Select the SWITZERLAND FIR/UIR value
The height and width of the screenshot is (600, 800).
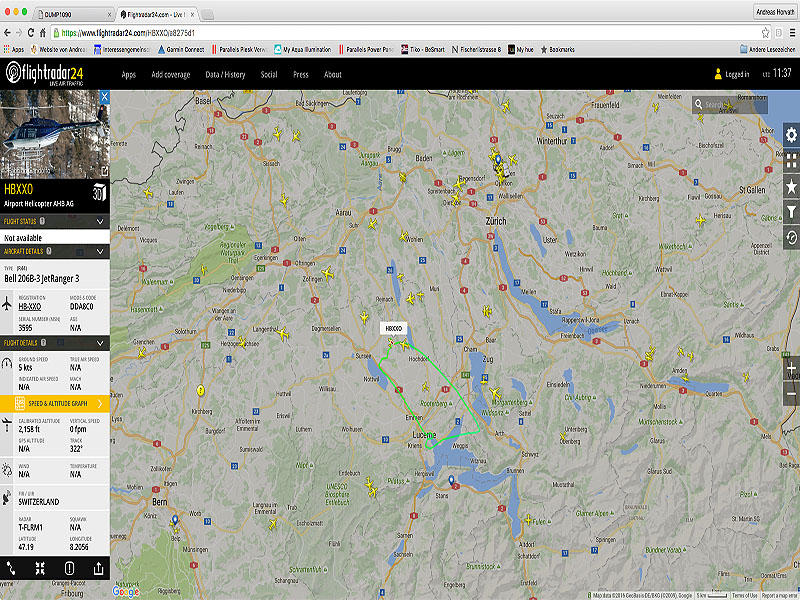pos(39,502)
